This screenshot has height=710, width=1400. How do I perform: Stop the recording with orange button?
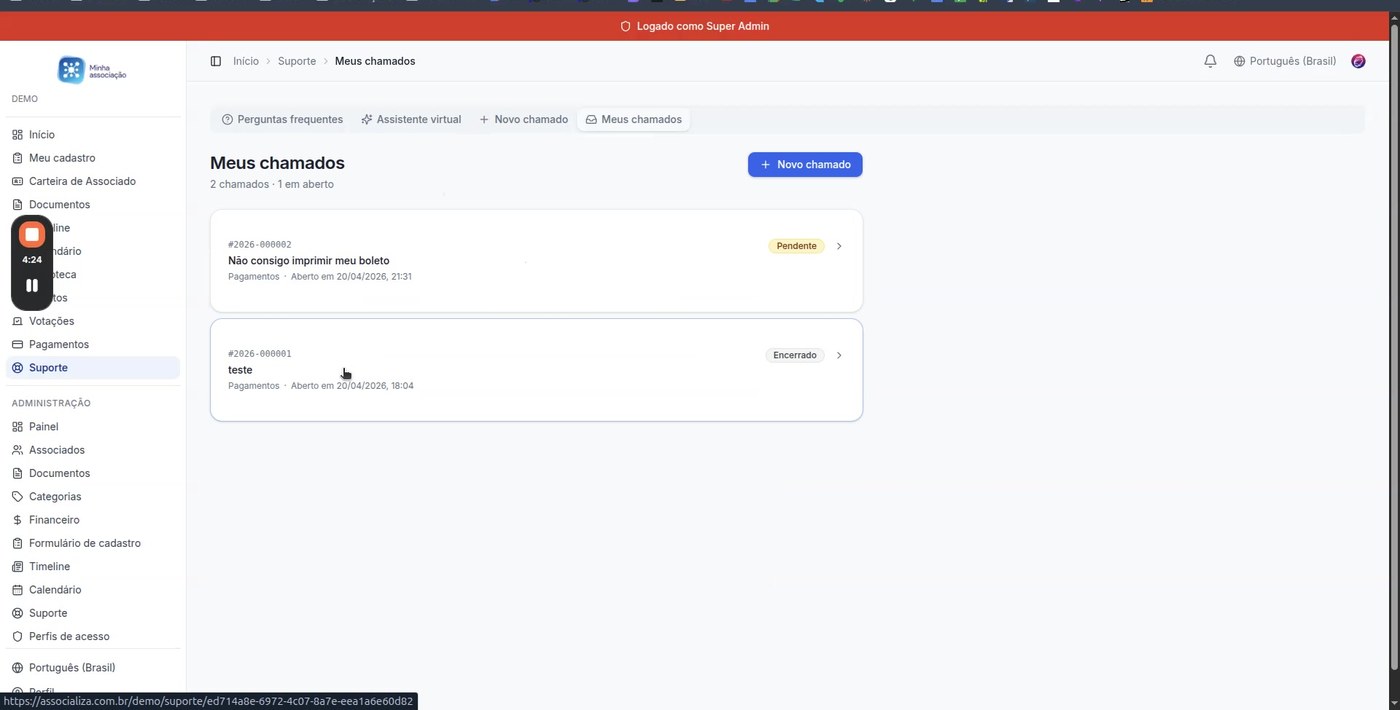[31, 233]
